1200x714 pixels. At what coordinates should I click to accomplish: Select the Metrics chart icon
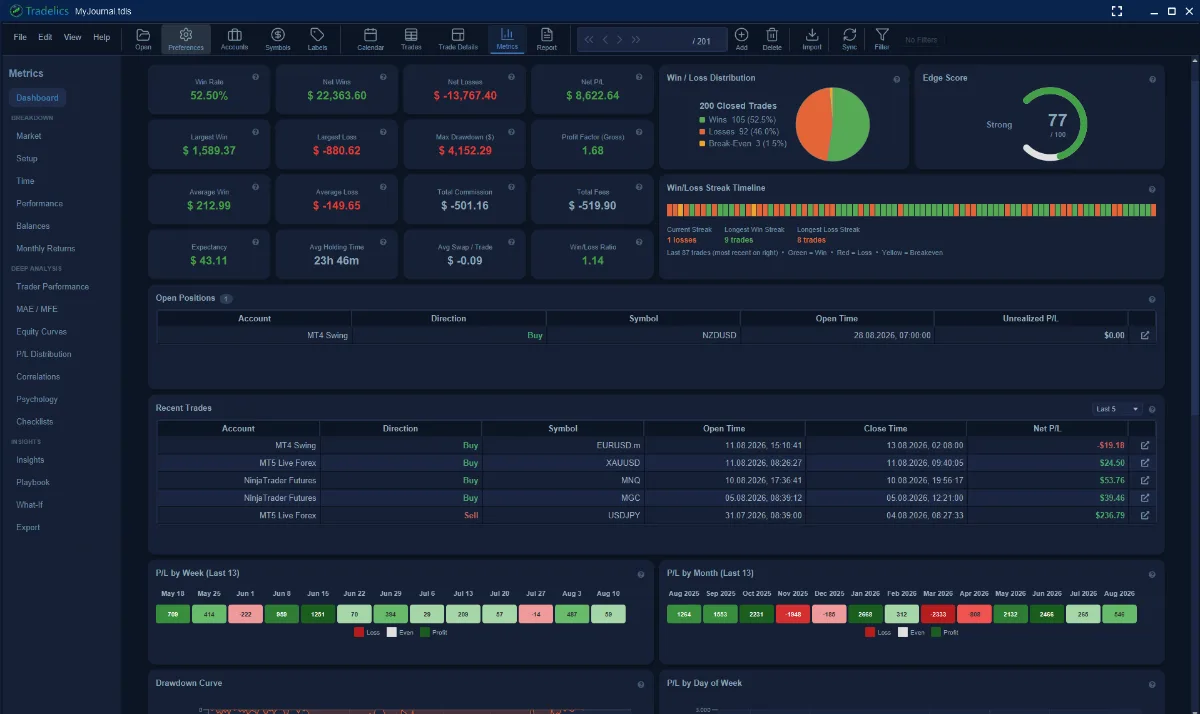pos(507,39)
